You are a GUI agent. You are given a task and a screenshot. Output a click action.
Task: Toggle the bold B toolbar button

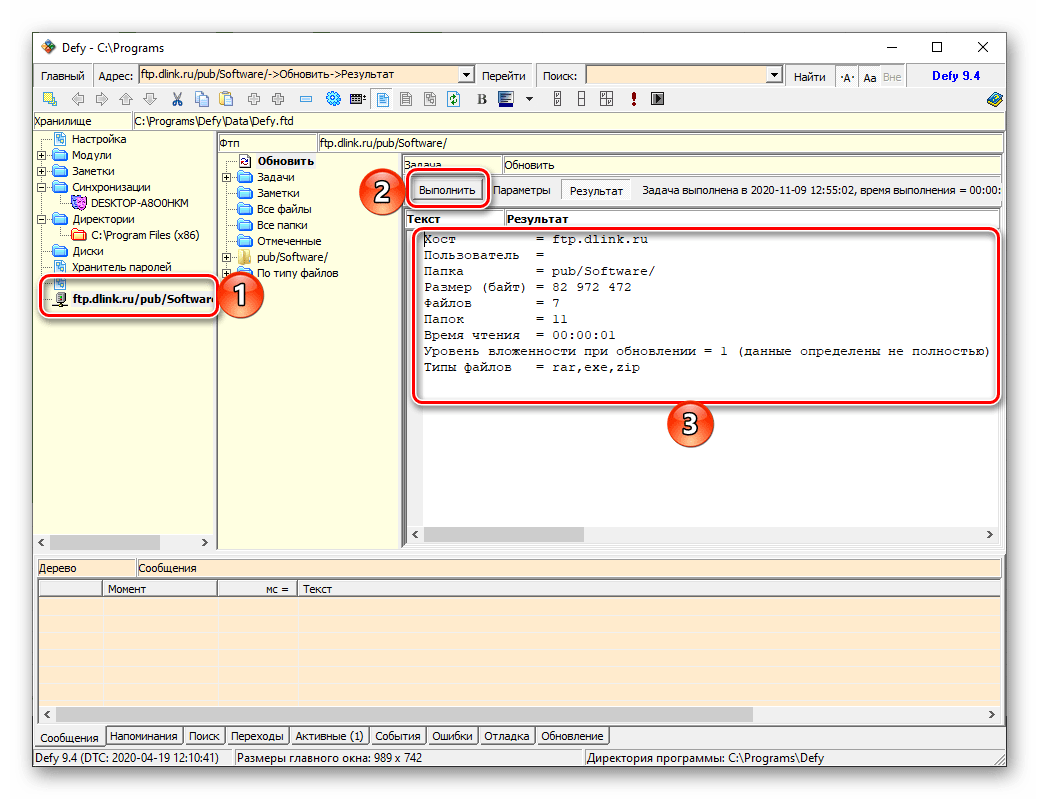click(481, 99)
